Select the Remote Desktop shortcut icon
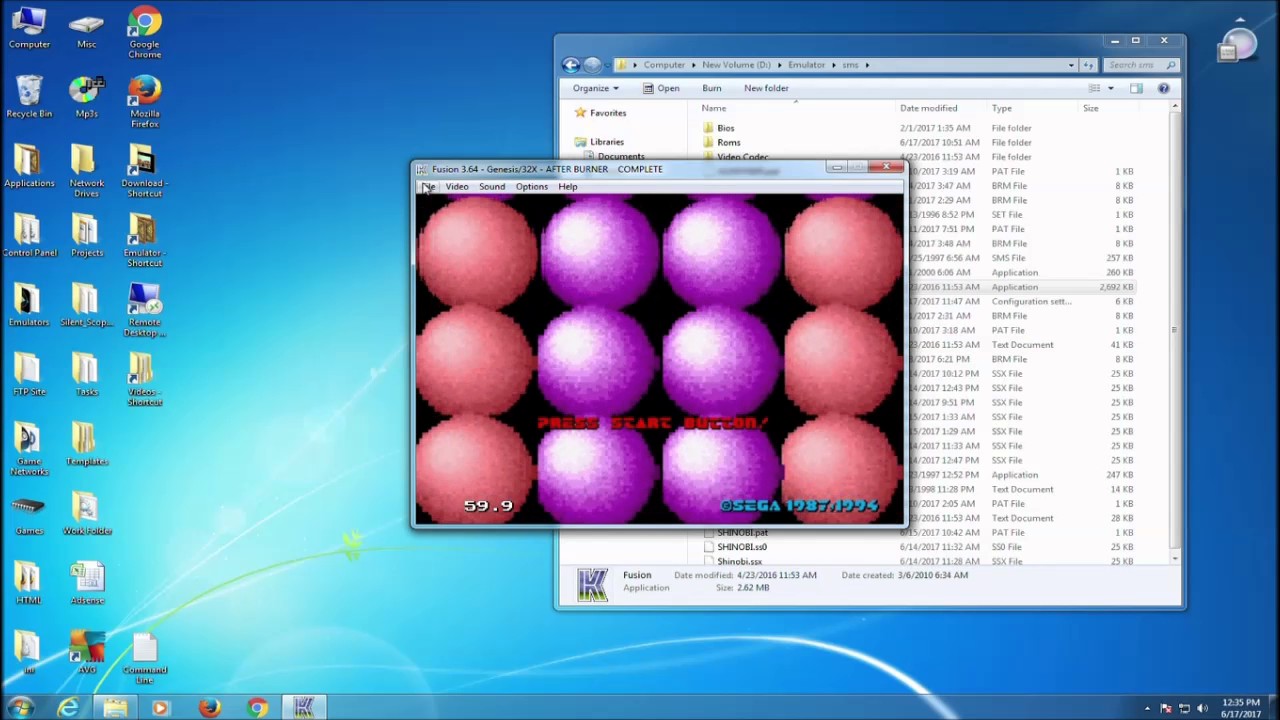 [x=144, y=310]
